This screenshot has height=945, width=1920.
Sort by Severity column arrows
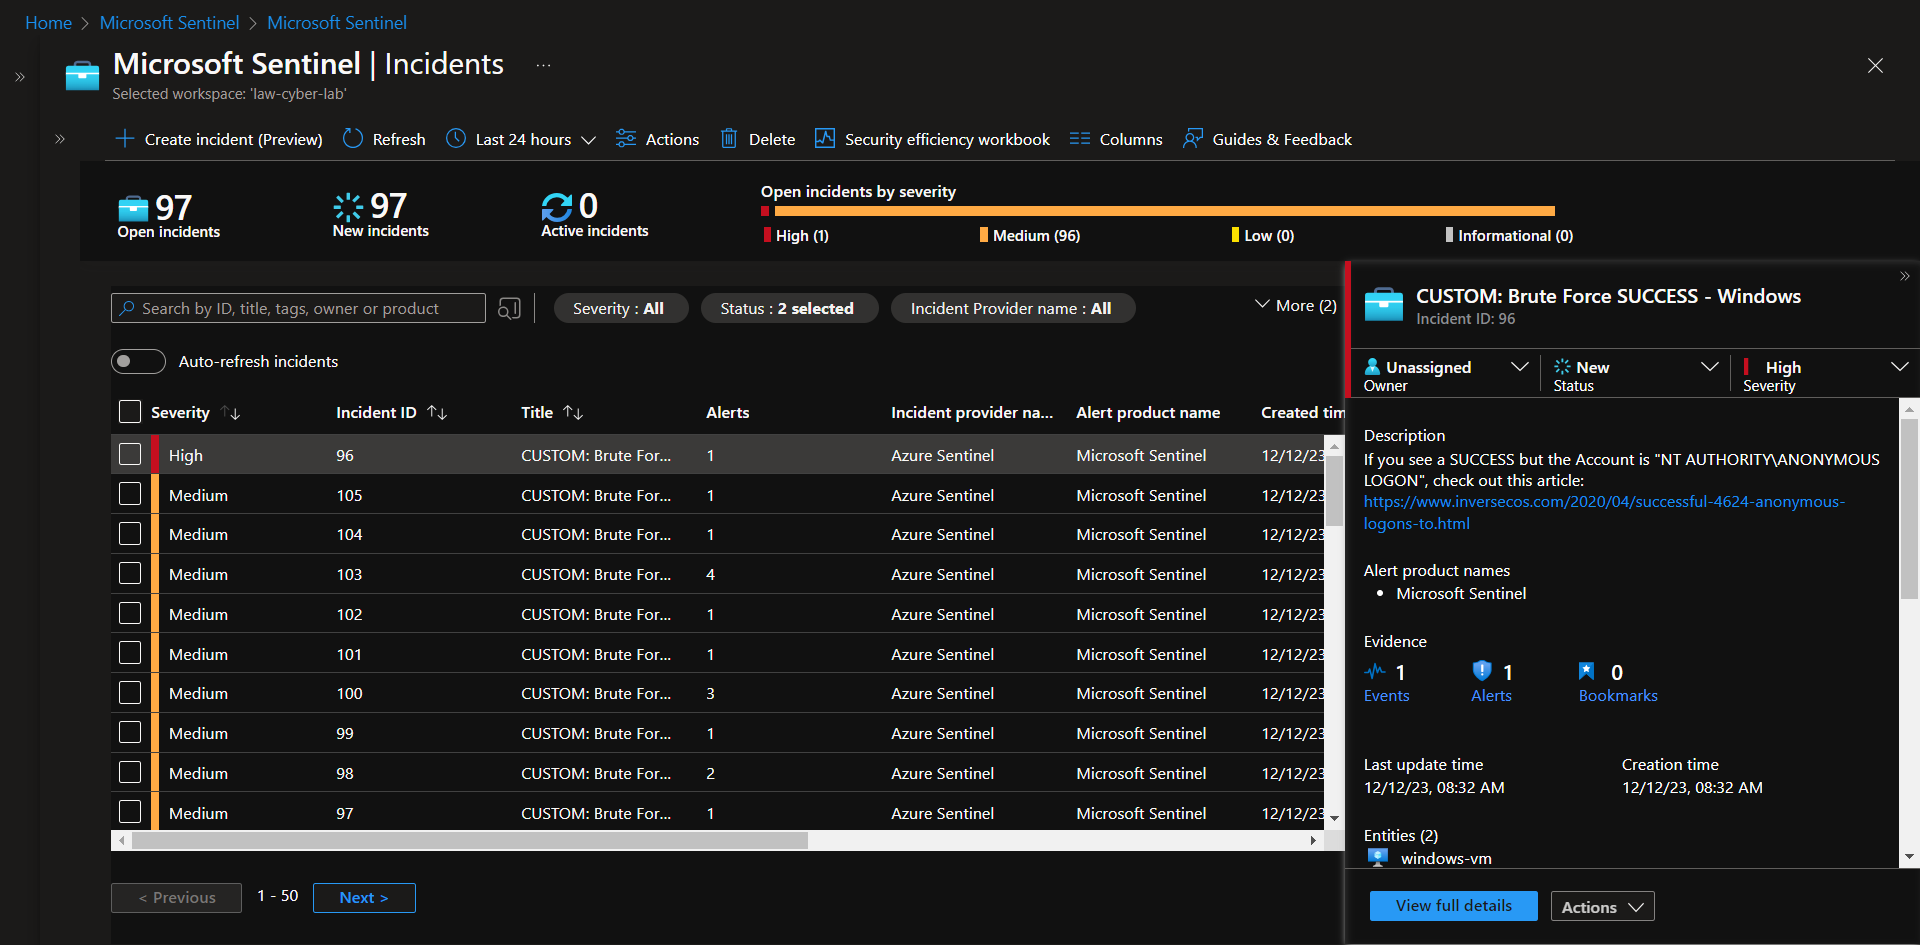[231, 413]
